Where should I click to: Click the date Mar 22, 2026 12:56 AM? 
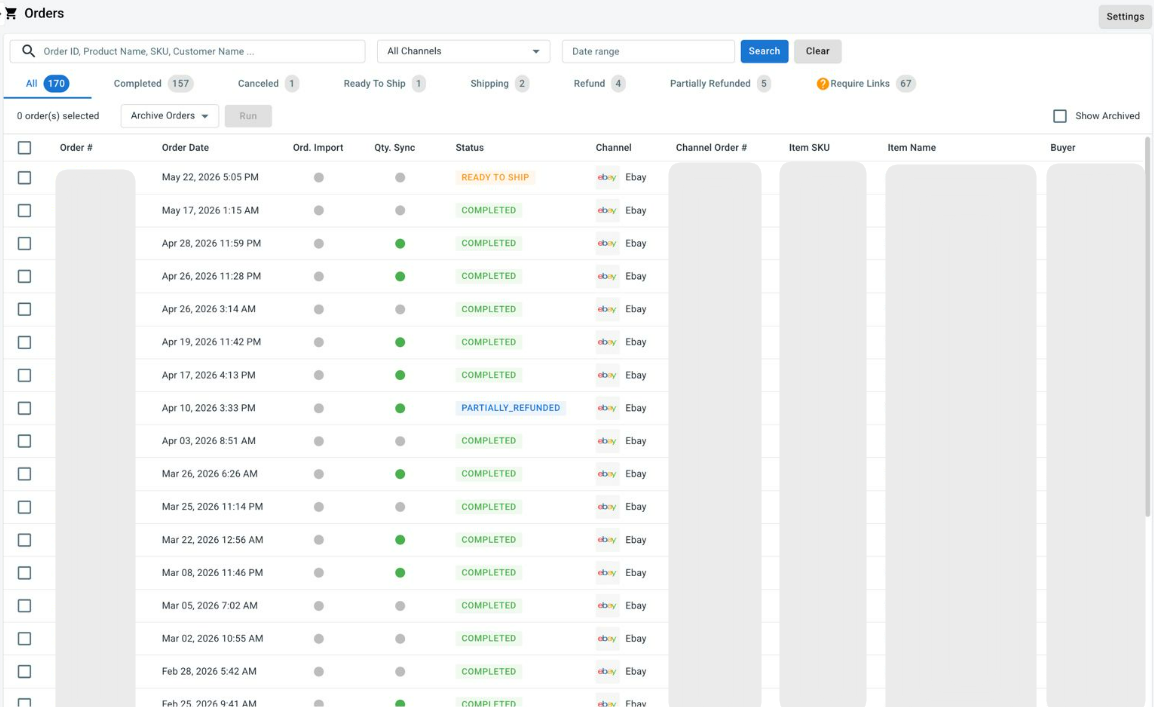tap(213, 540)
